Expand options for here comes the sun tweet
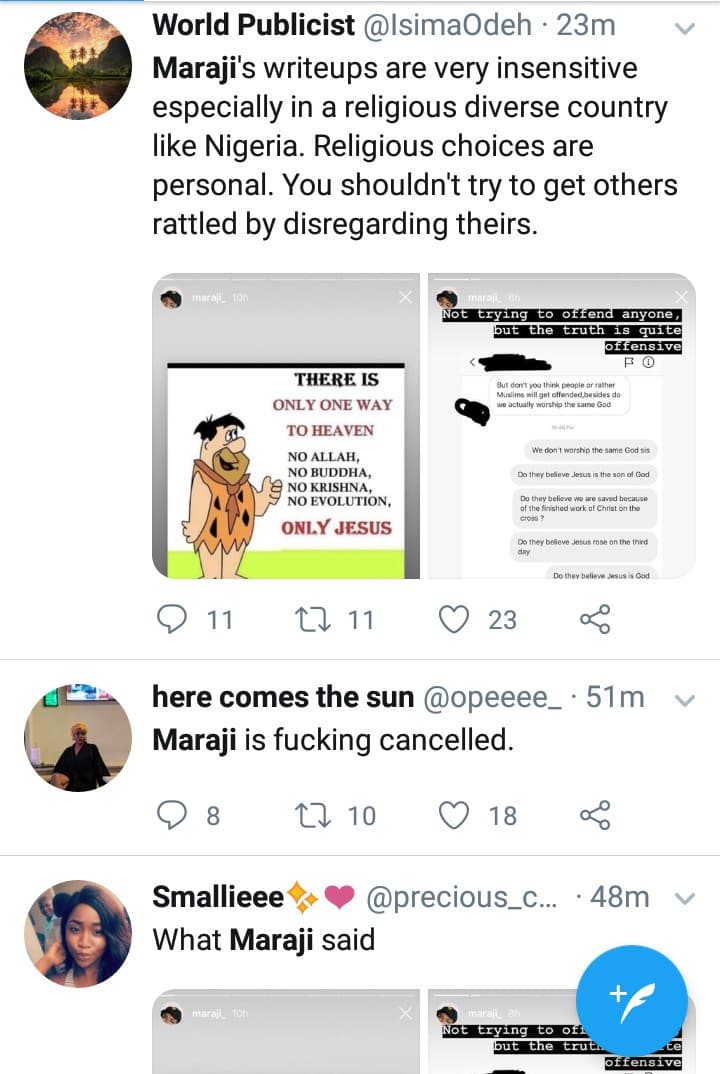 (x=685, y=700)
